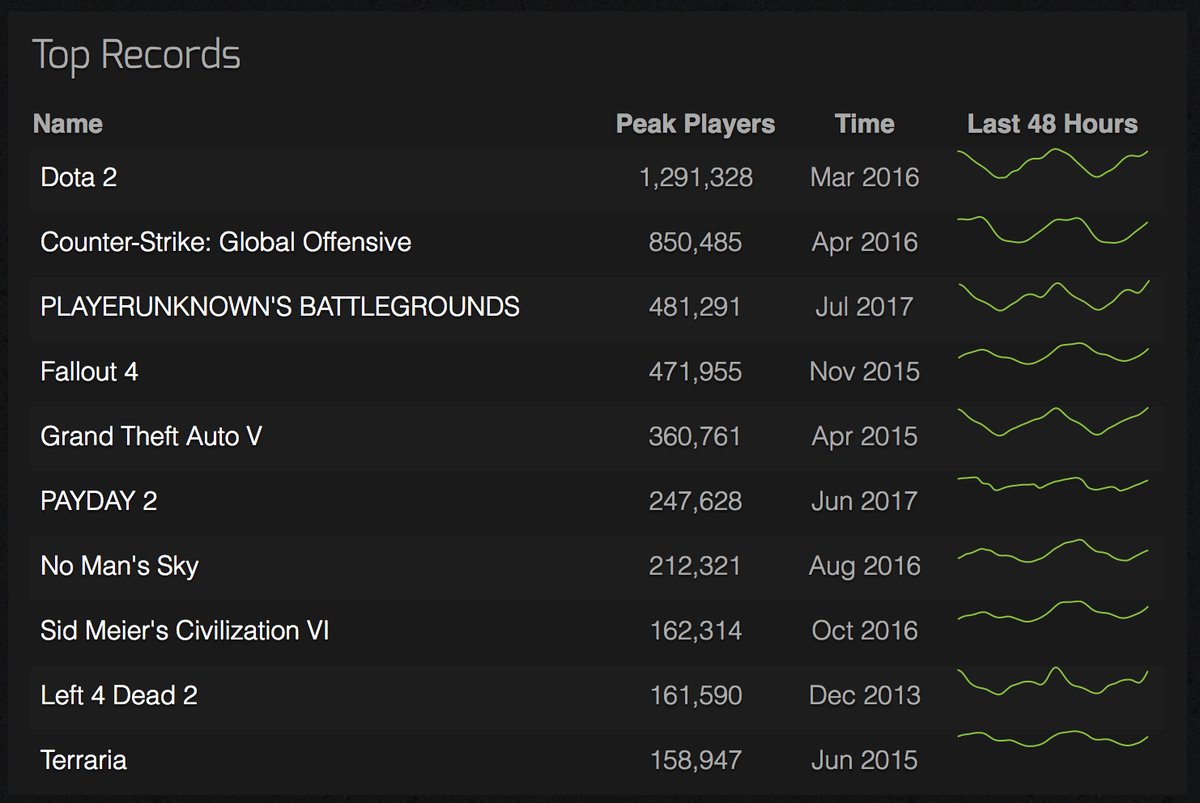Image resolution: width=1200 pixels, height=803 pixels.
Task: Click Left 4 Dead 2 sparkline graph
Action: pos(1052,682)
